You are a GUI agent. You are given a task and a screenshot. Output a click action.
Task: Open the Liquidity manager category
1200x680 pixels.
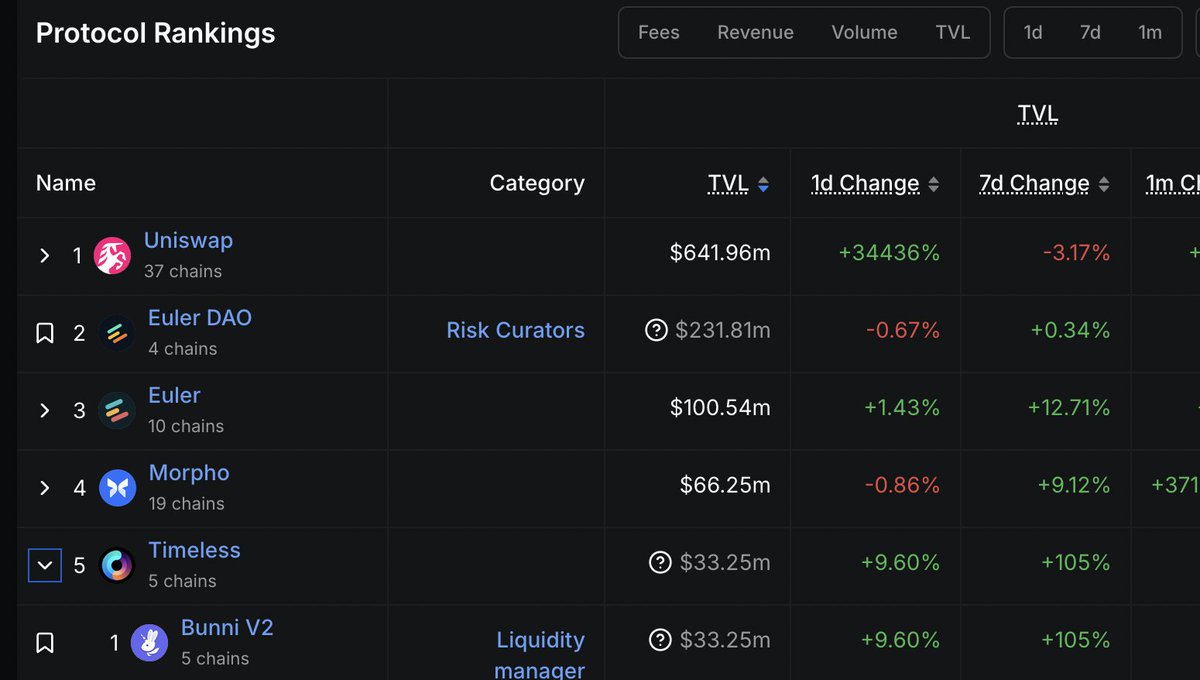click(540, 655)
